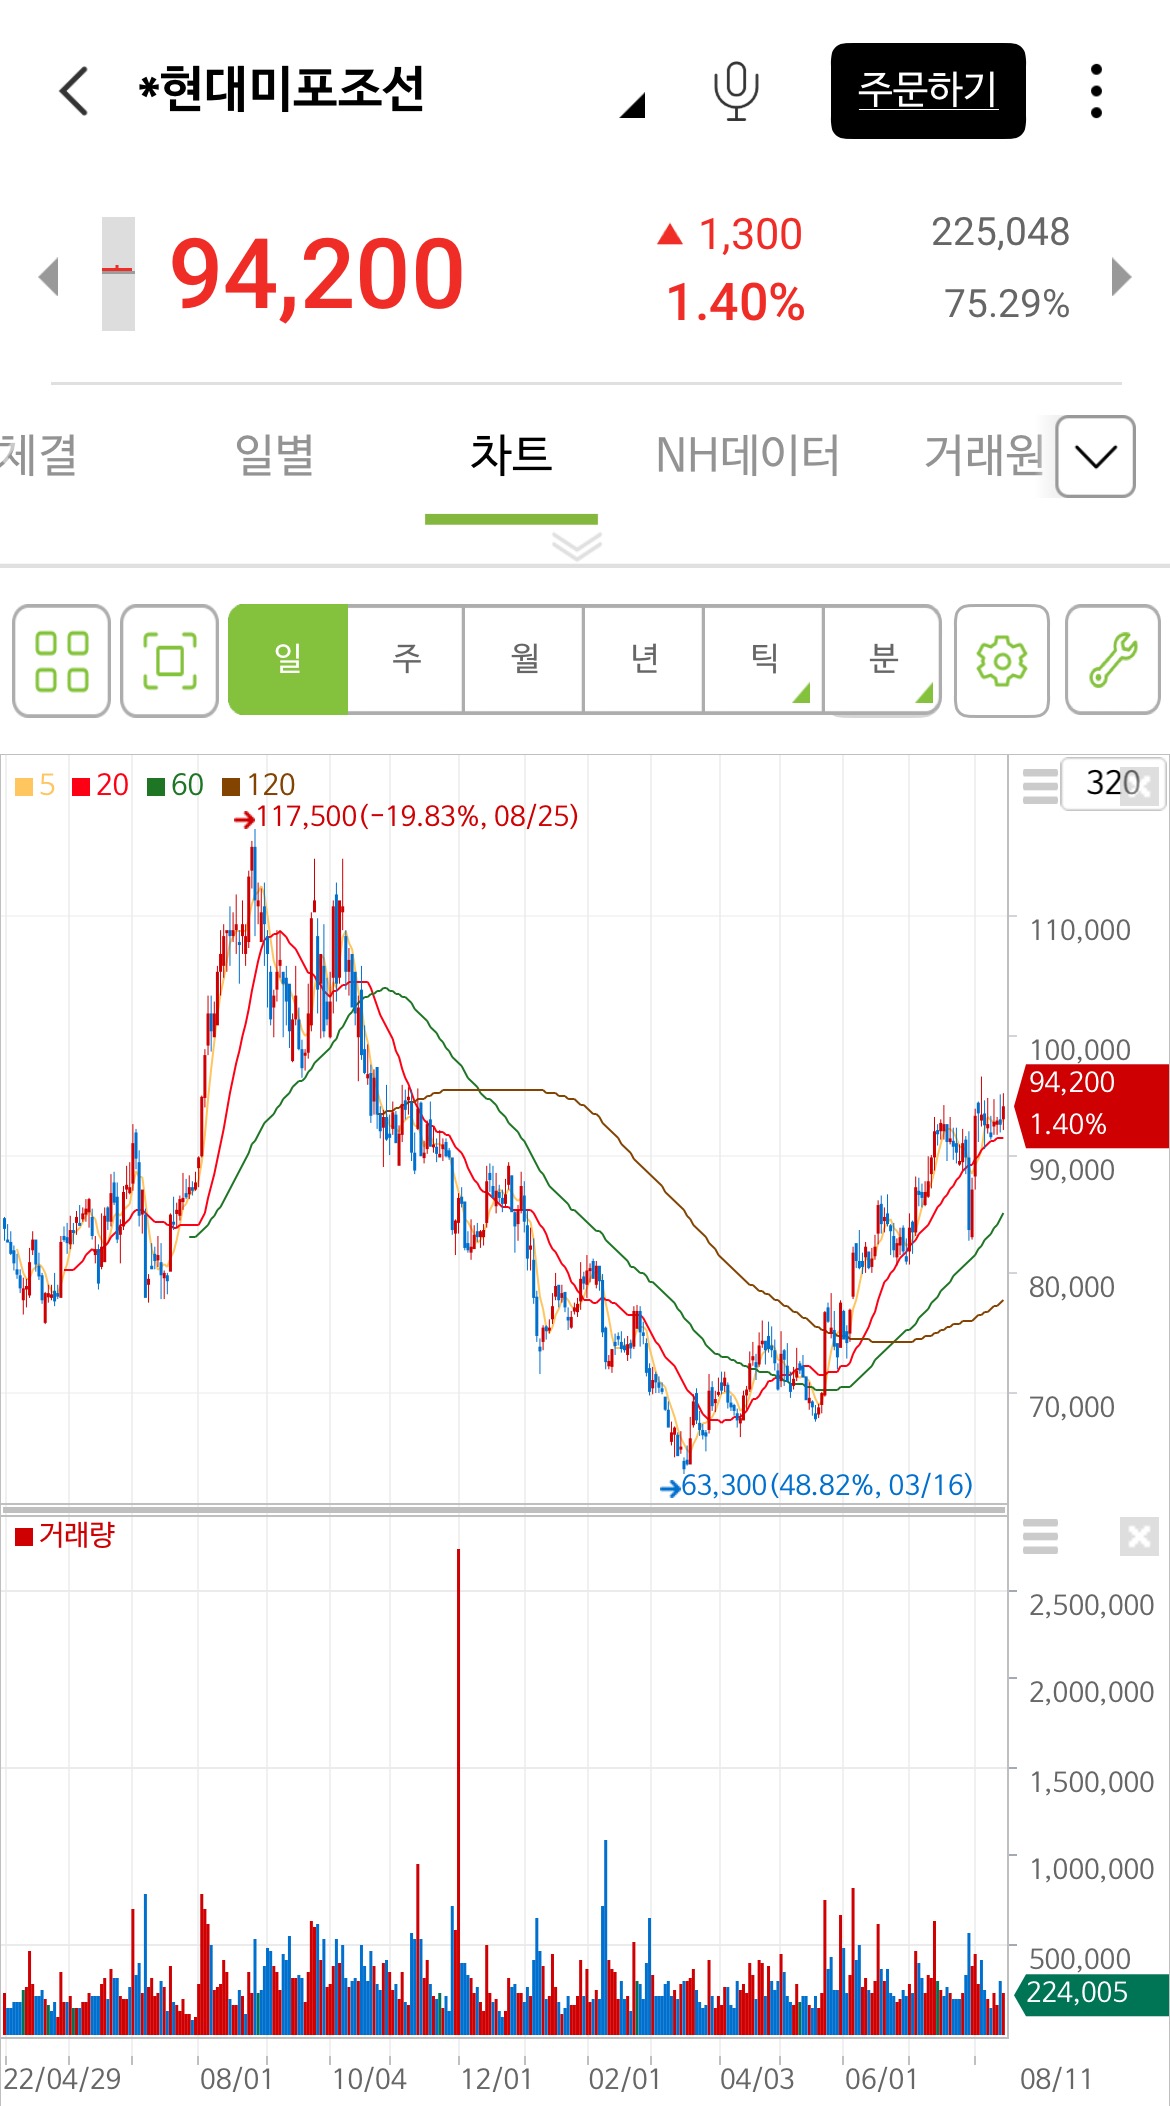Image resolution: width=1170 pixels, height=2106 pixels.
Task: Open chart settings gear icon
Action: click(1002, 660)
